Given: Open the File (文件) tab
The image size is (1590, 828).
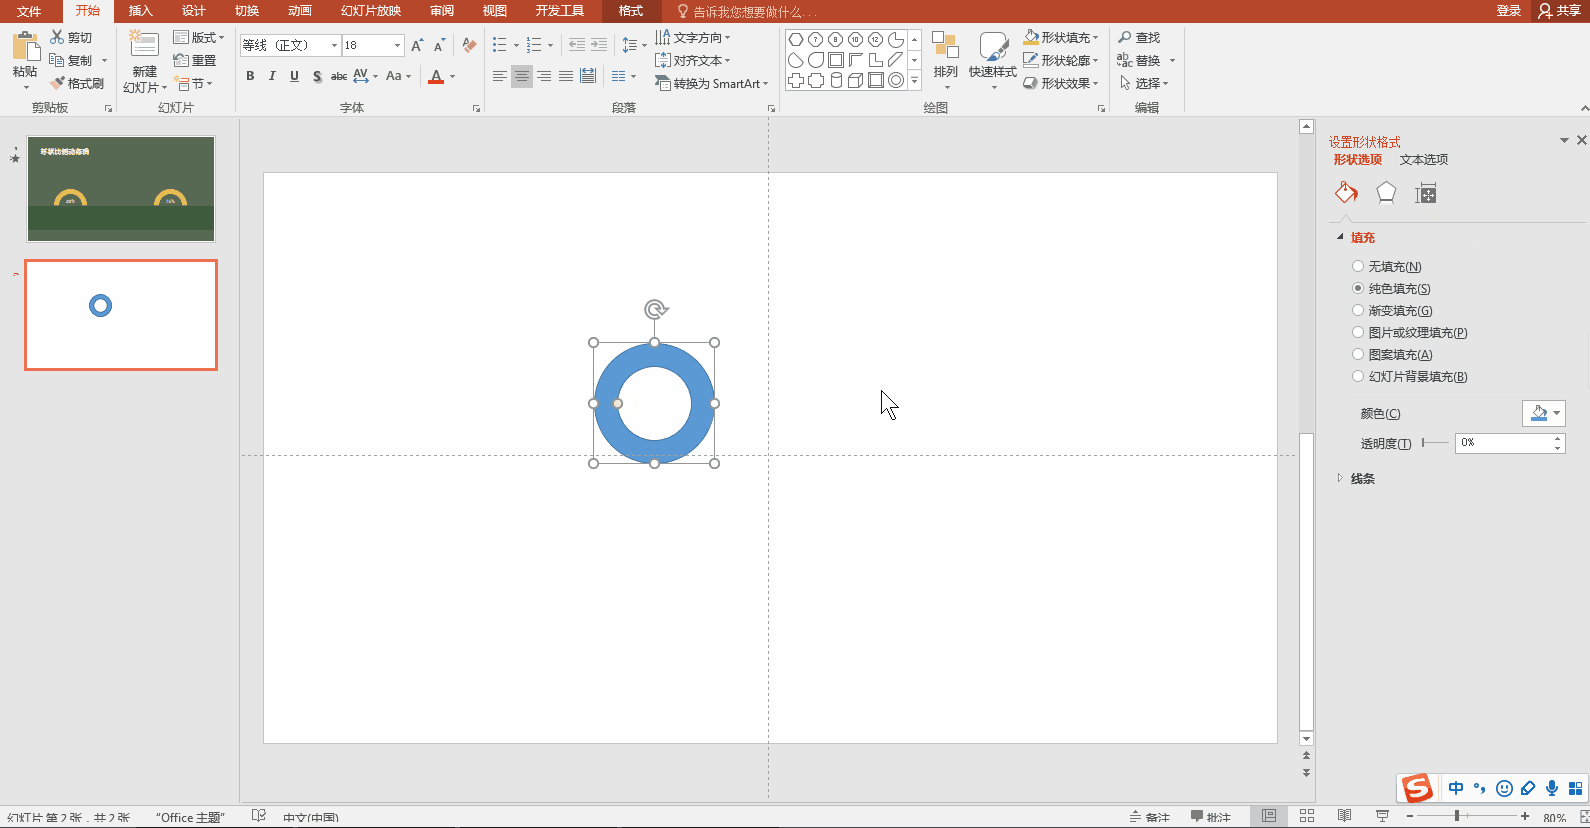Looking at the screenshot, I should point(29,11).
